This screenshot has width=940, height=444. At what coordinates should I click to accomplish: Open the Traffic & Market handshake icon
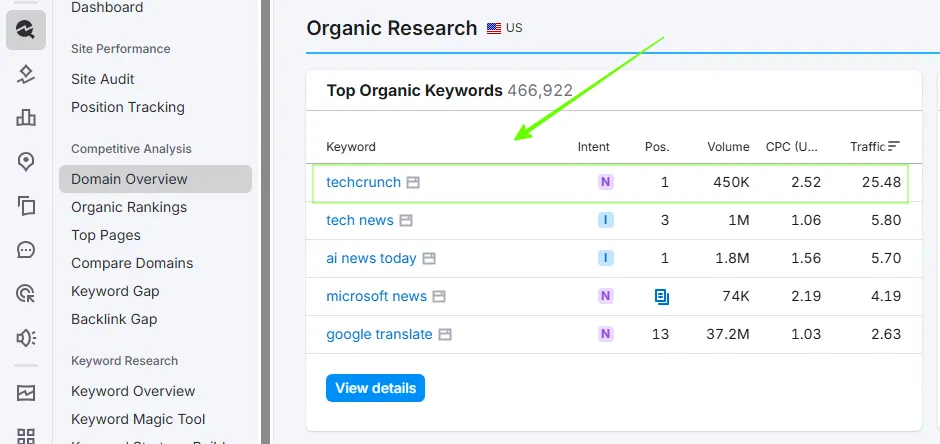point(26,74)
